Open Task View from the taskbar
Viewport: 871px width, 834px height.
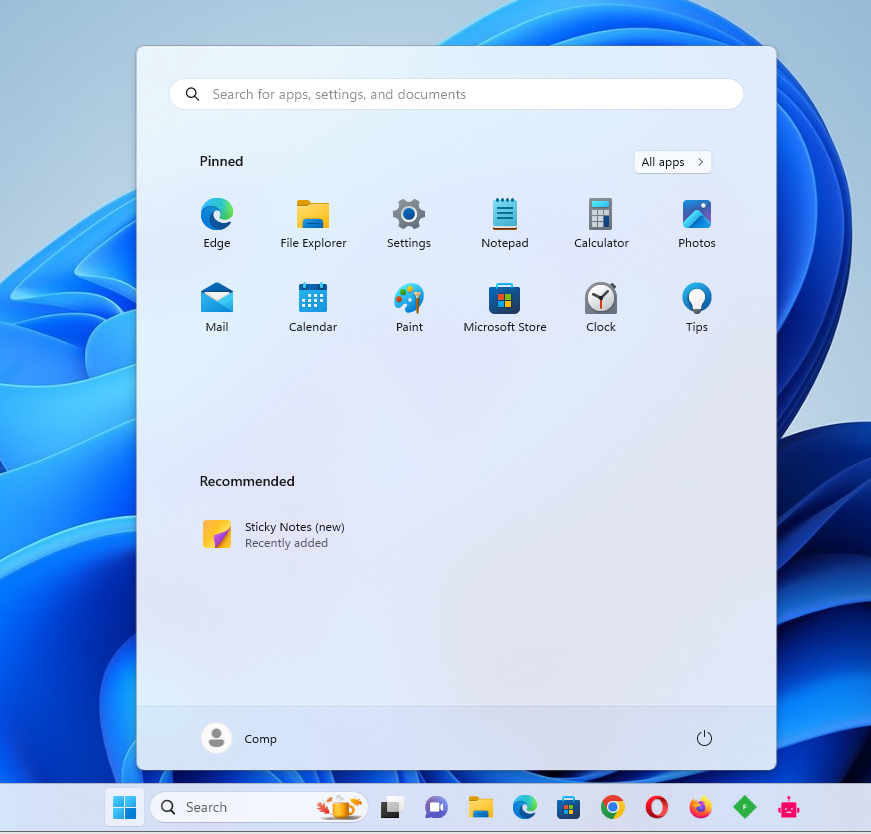pyautogui.click(x=392, y=807)
